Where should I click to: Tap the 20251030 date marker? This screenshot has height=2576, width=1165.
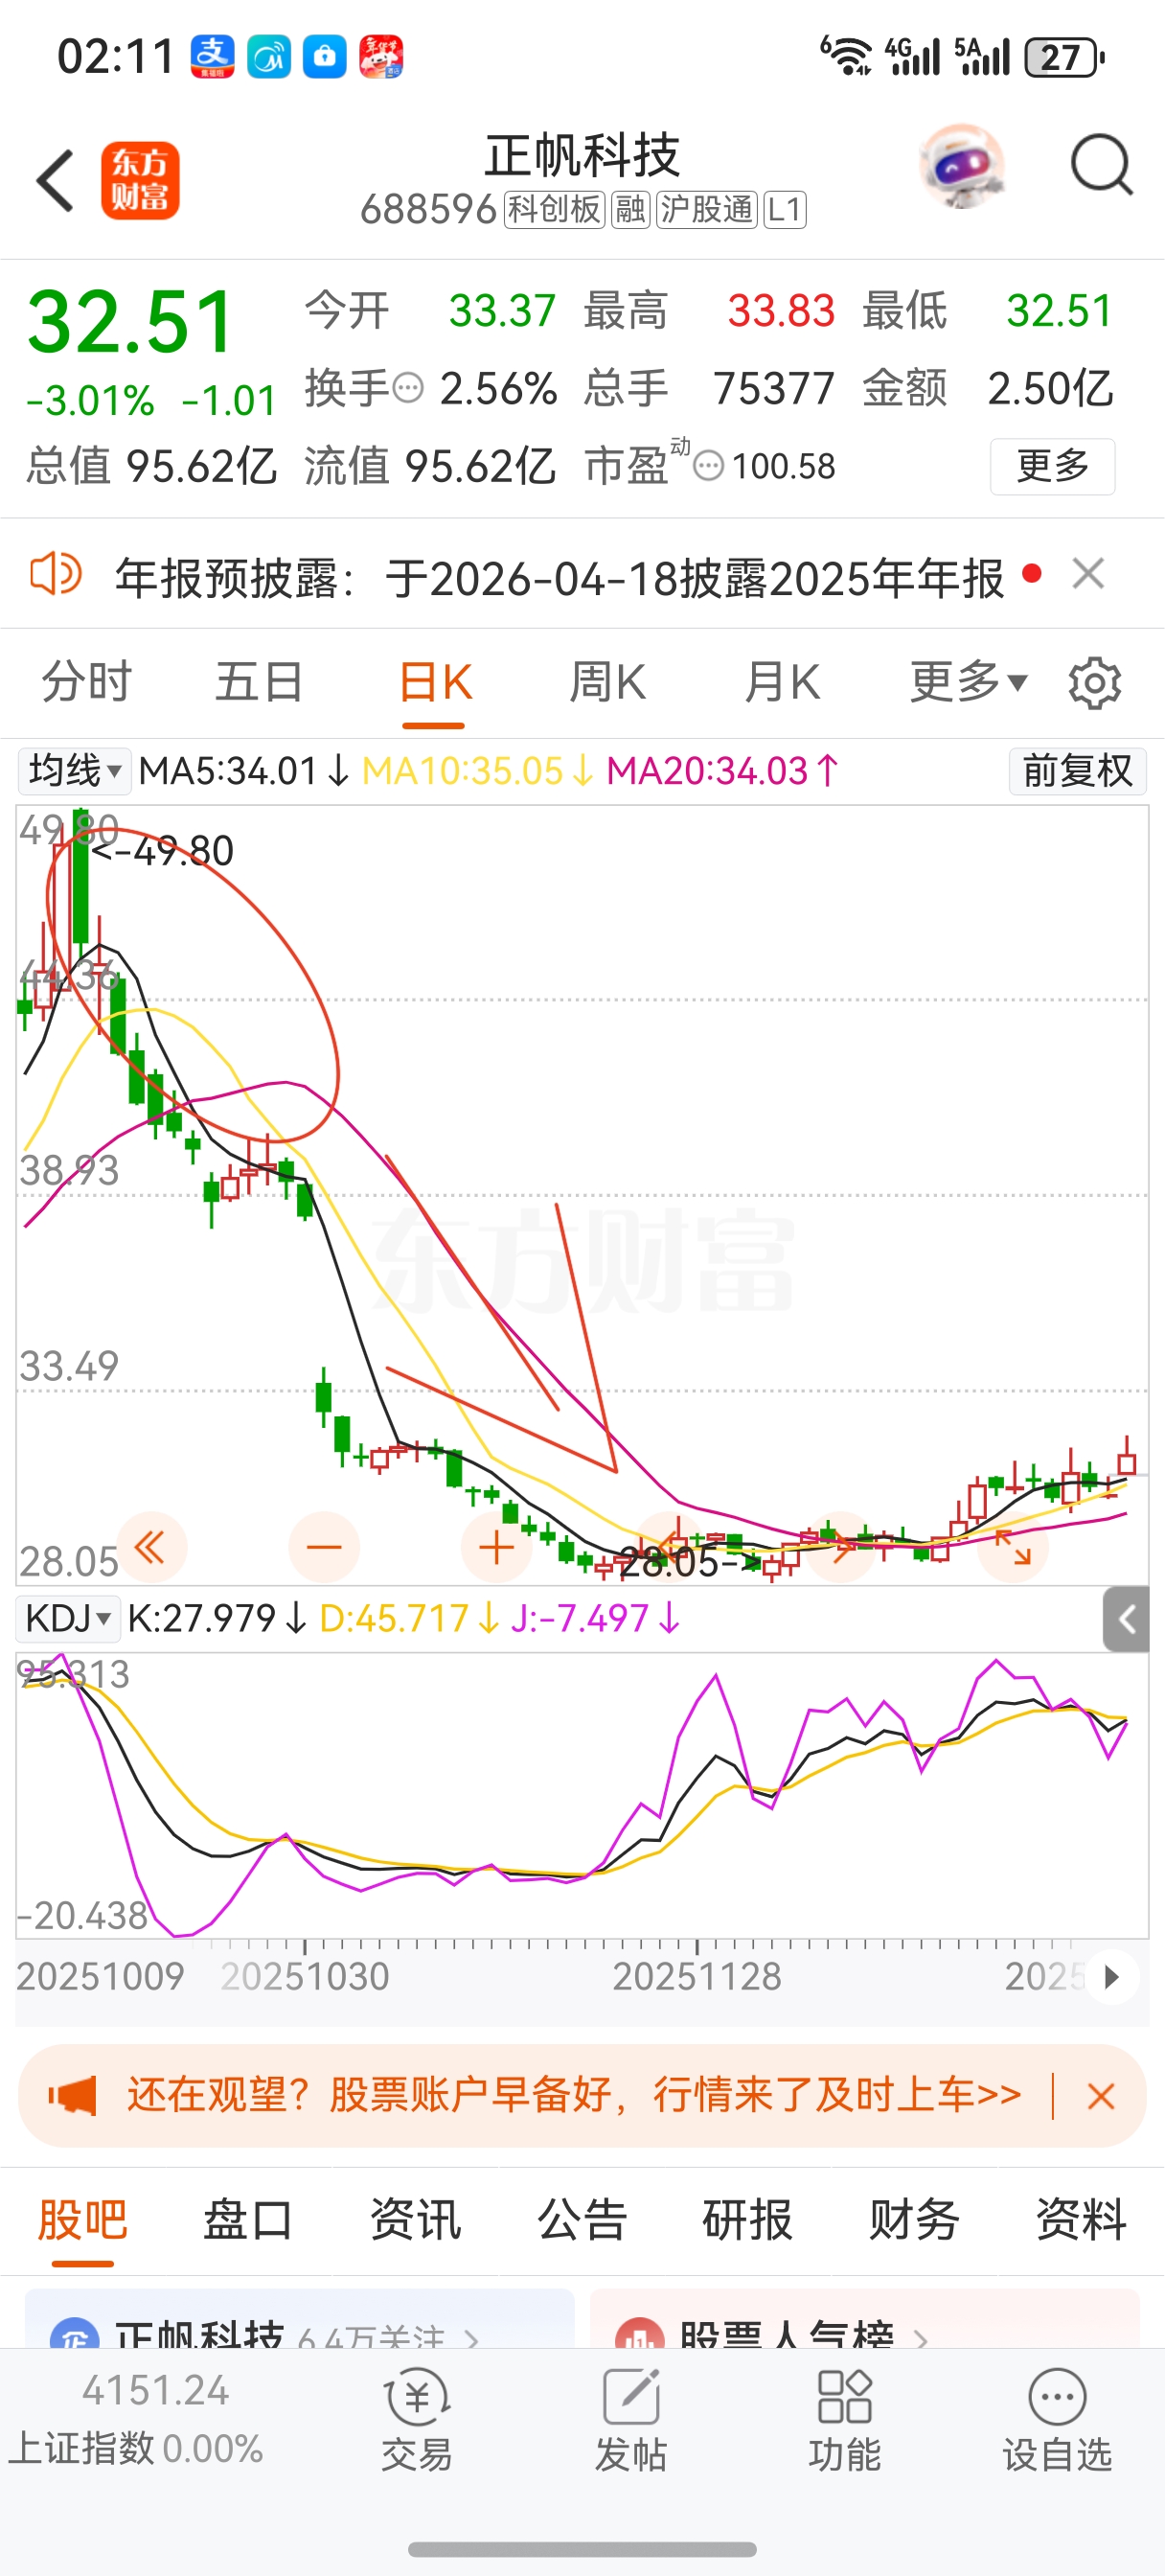tap(304, 1977)
